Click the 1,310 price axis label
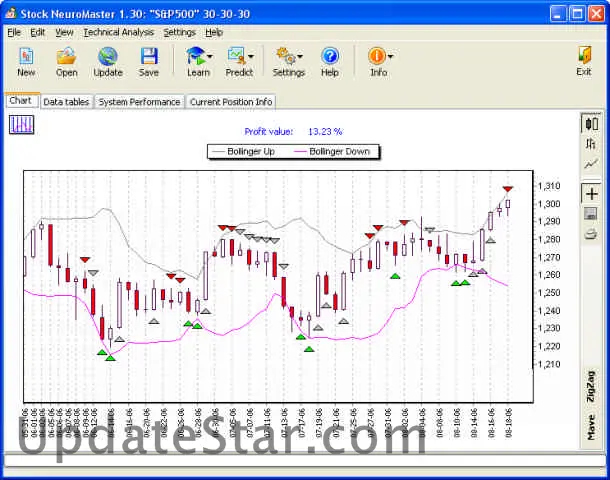 549,186
